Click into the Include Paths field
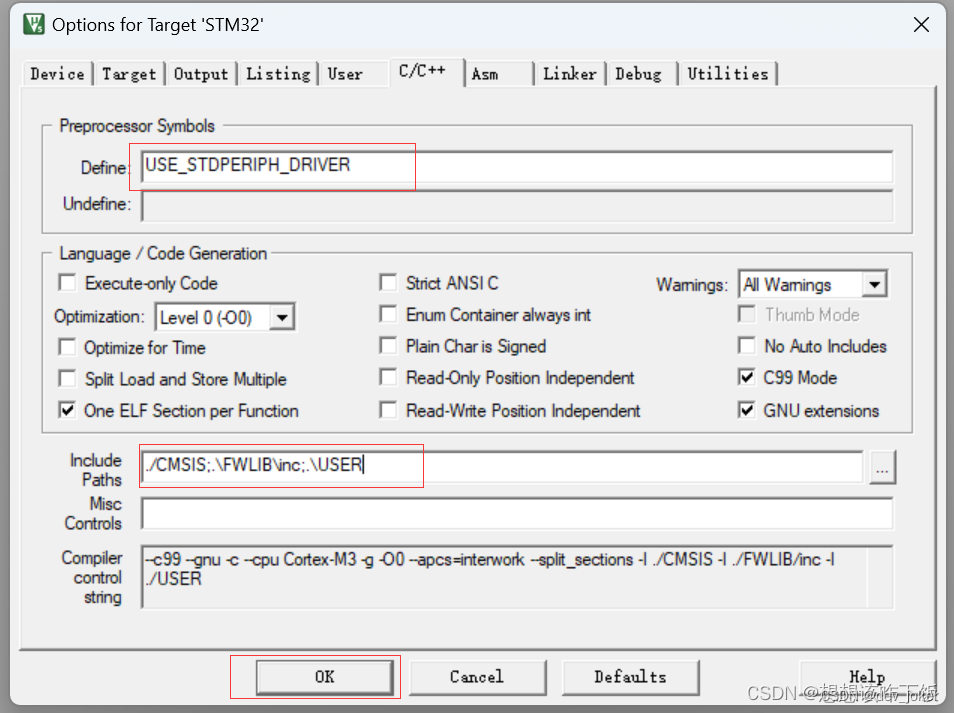 click(x=502, y=466)
